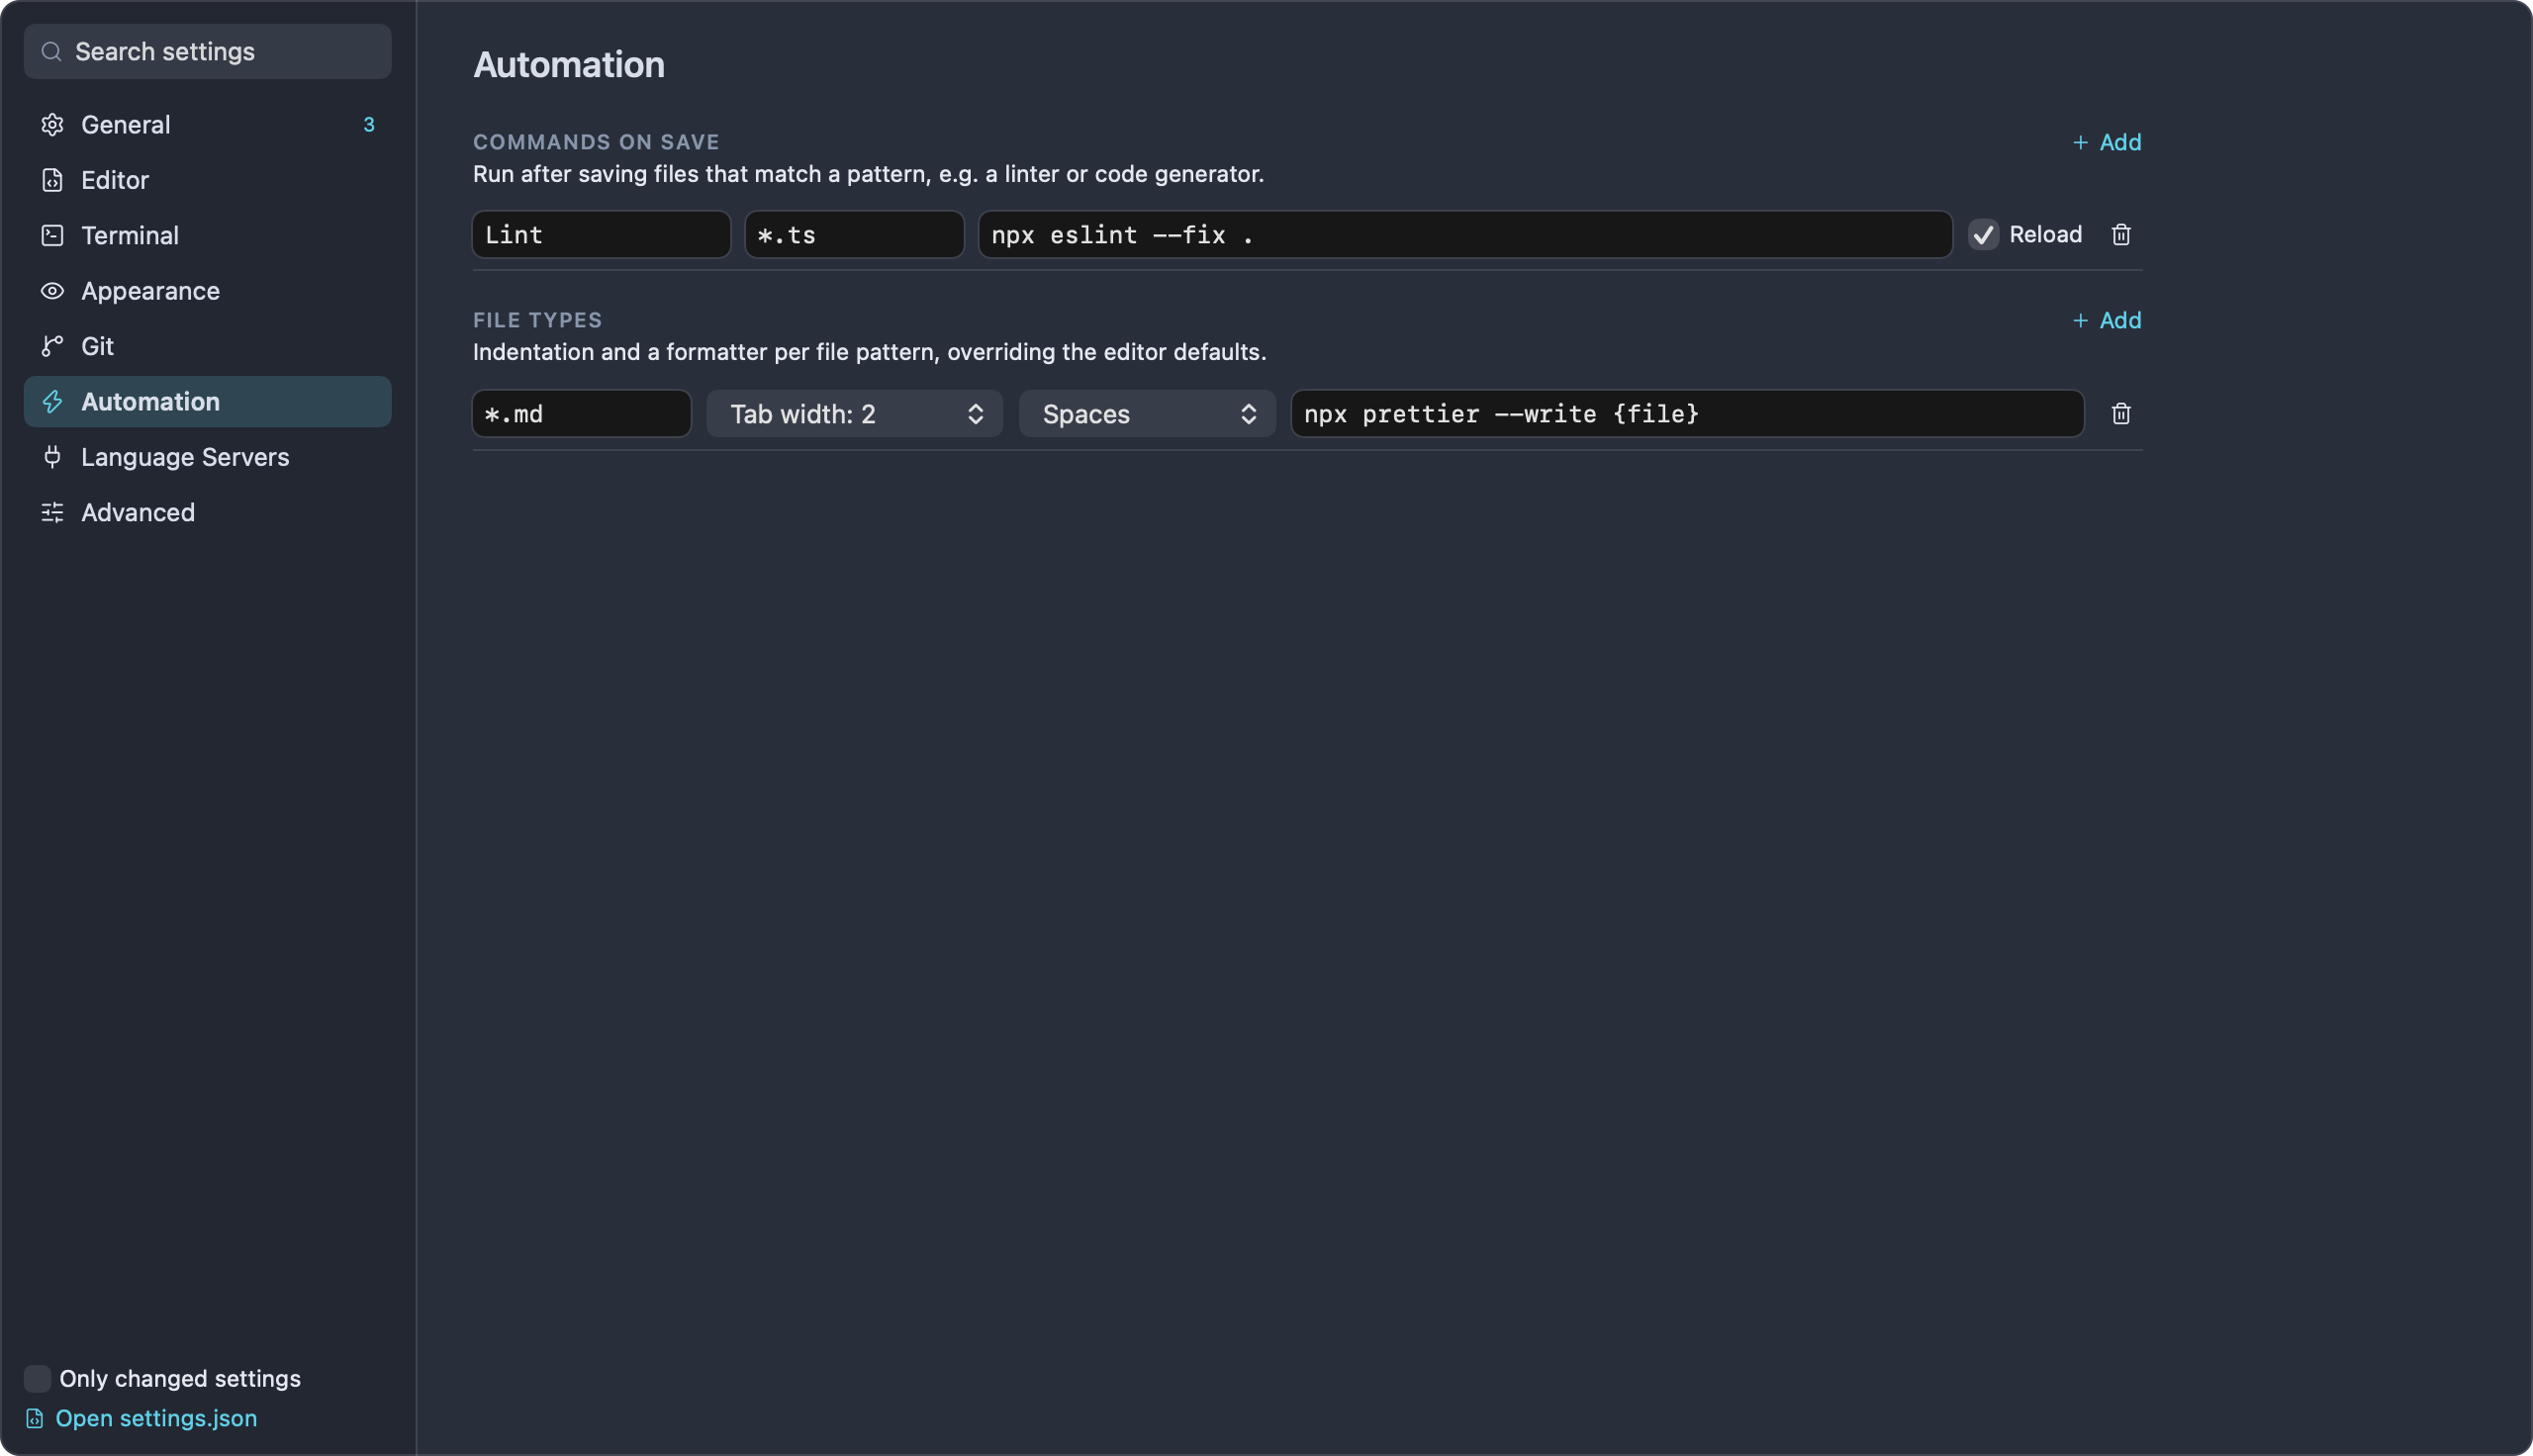The width and height of the screenshot is (2533, 1456).
Task: Go to Appearance settings
Action: [x=207, y=291]
